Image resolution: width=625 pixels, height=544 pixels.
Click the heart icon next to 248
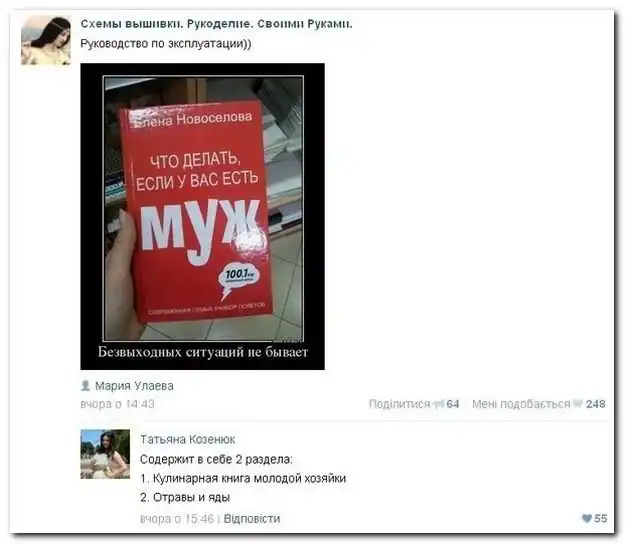[578, 404]
